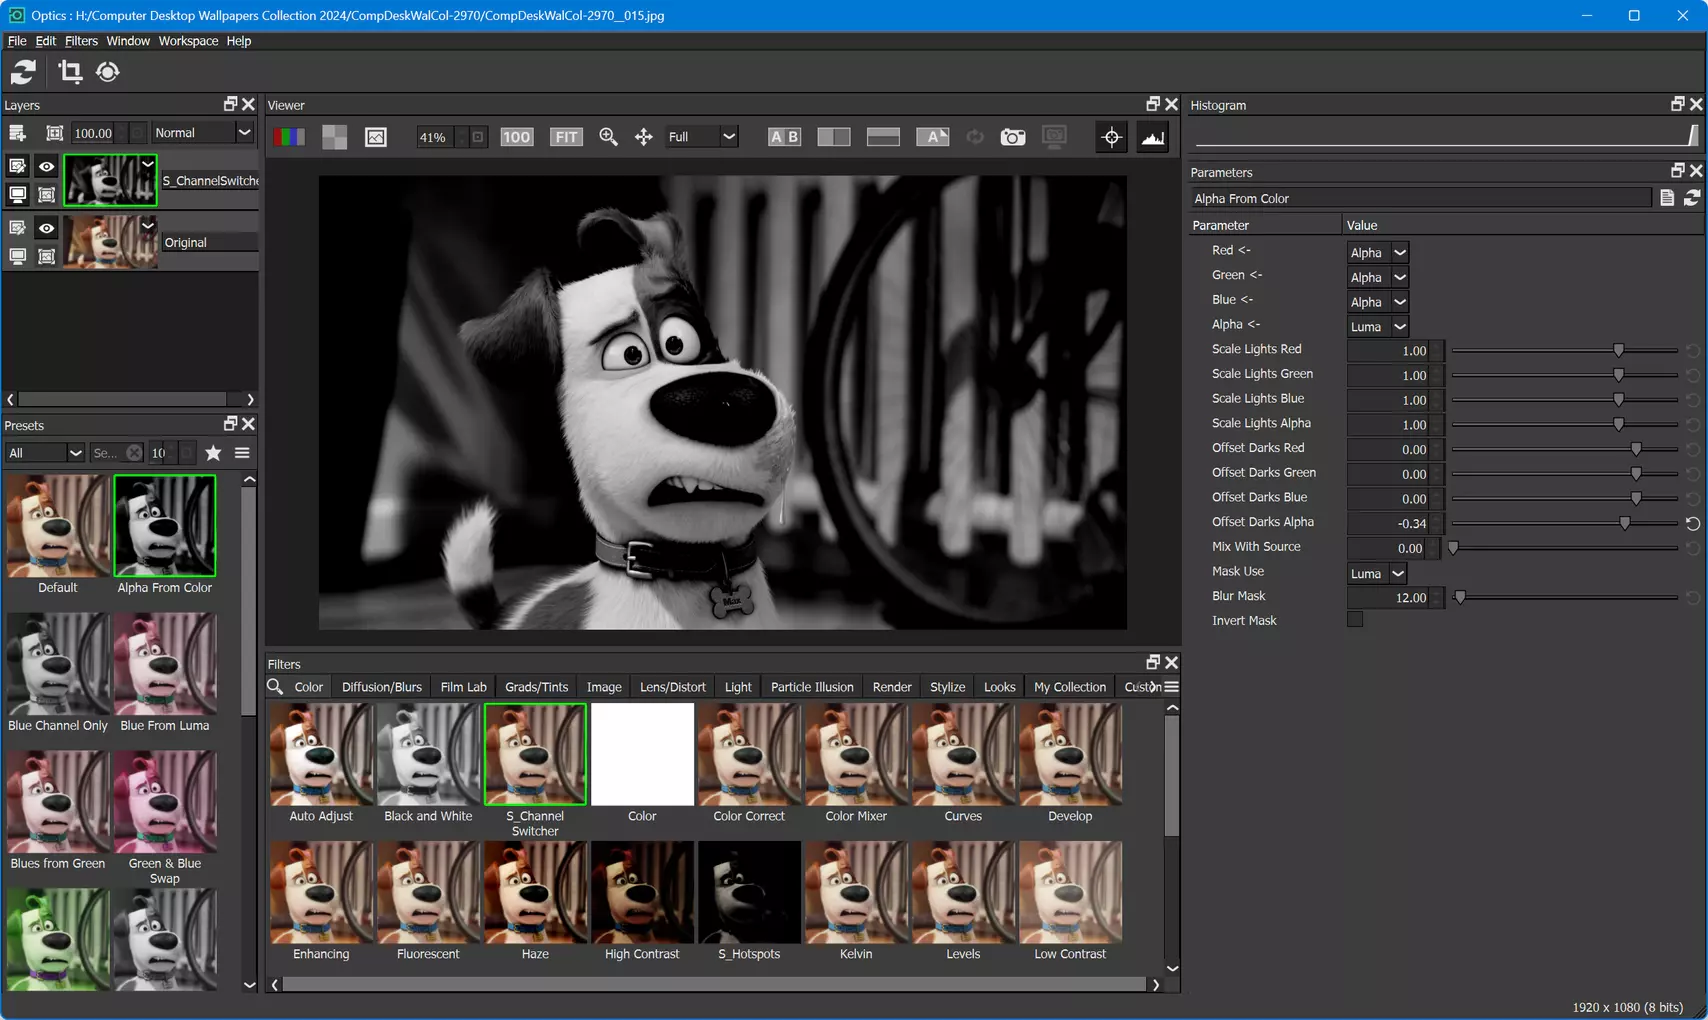Toggle the mask icon on S_ChannelSwitcher layer
Viewport: 1708px width, 1020px height.
click(46, 194)
